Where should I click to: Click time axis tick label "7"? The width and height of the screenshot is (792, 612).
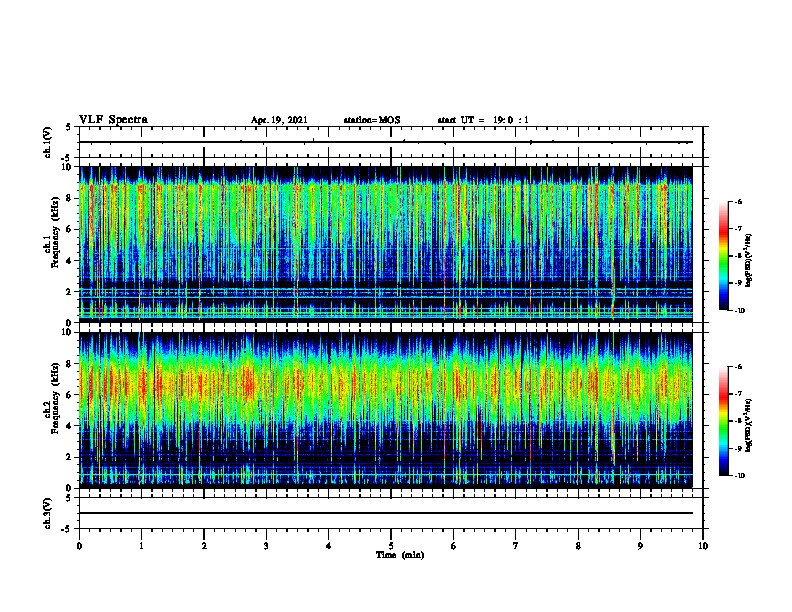[x=516, y=546]
